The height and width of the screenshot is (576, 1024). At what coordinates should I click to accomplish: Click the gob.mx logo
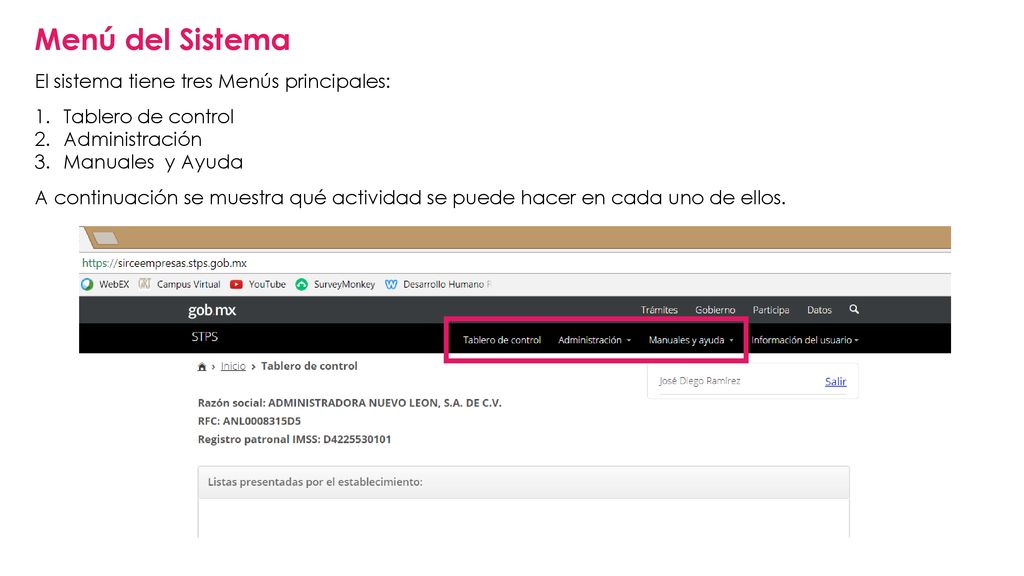coord(212,310)
